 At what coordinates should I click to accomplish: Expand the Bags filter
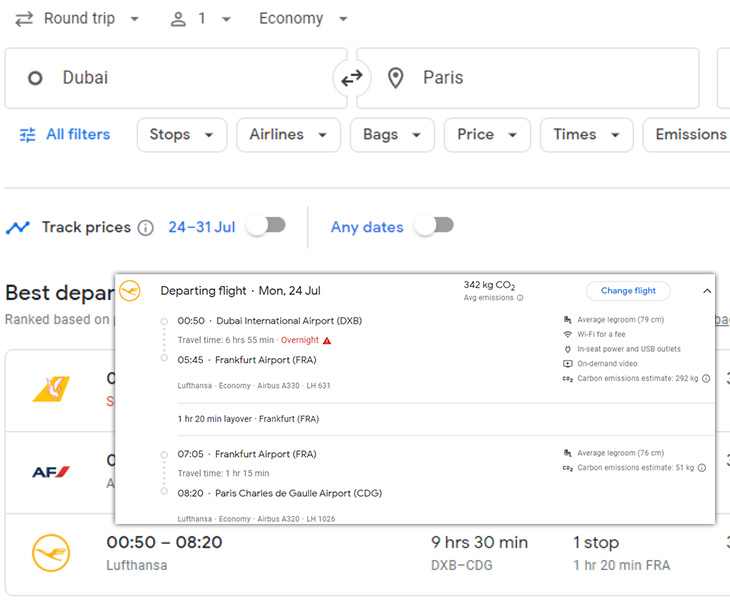pos(392,135)
